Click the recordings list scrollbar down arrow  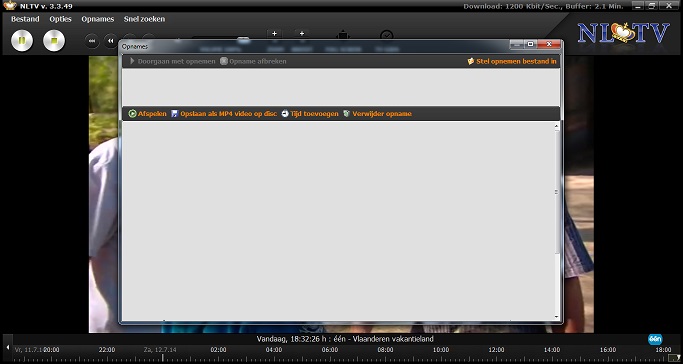tap(557, 317)
